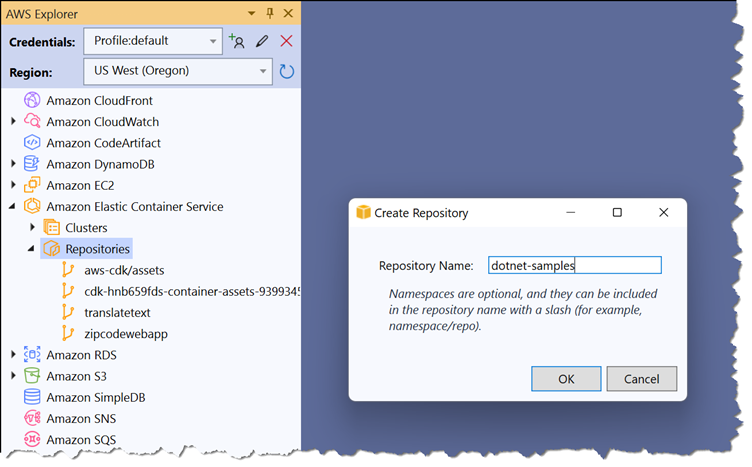Select the Amazon CloudWatch label
Image resolution: width=752 pixels, height=467 pixels.
pos(103,122)
